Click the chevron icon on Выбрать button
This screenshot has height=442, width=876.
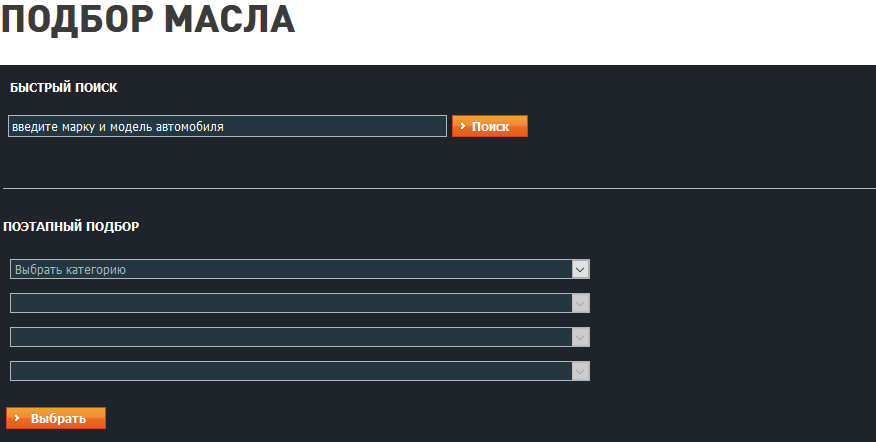click(x=18, y=418)
